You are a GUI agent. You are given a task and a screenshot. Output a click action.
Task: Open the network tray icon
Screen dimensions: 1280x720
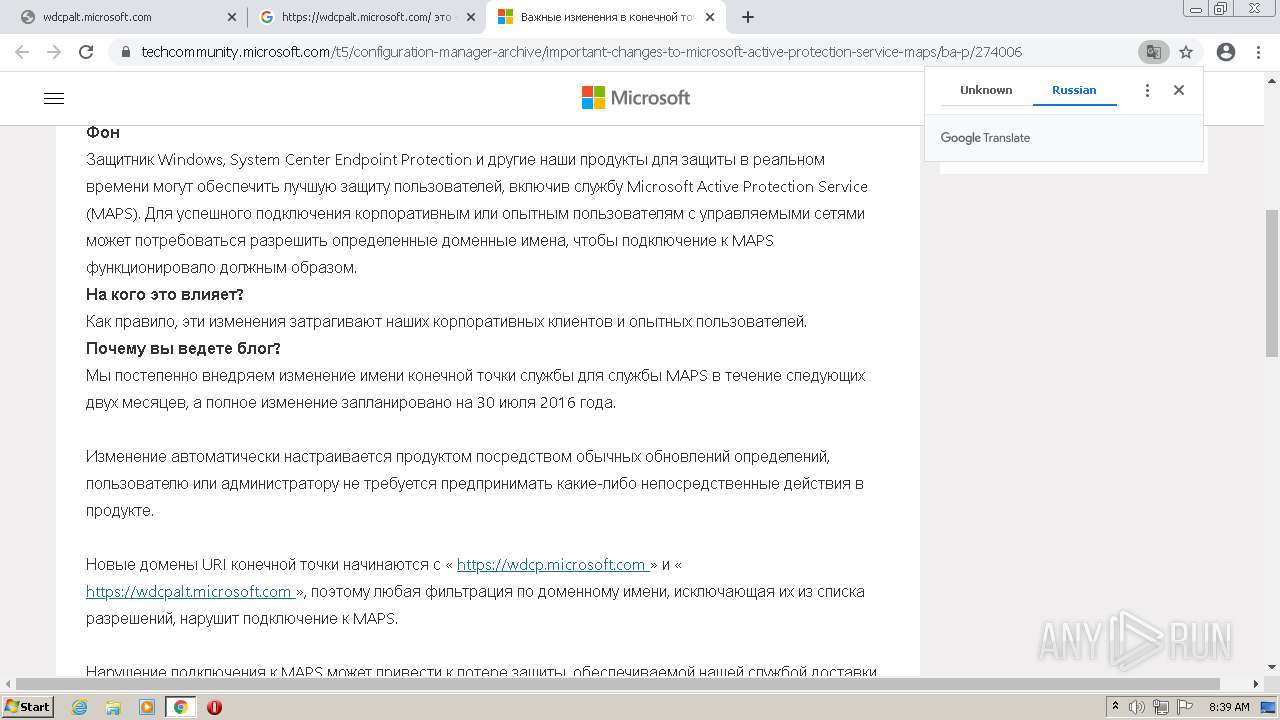point(1161,707)
